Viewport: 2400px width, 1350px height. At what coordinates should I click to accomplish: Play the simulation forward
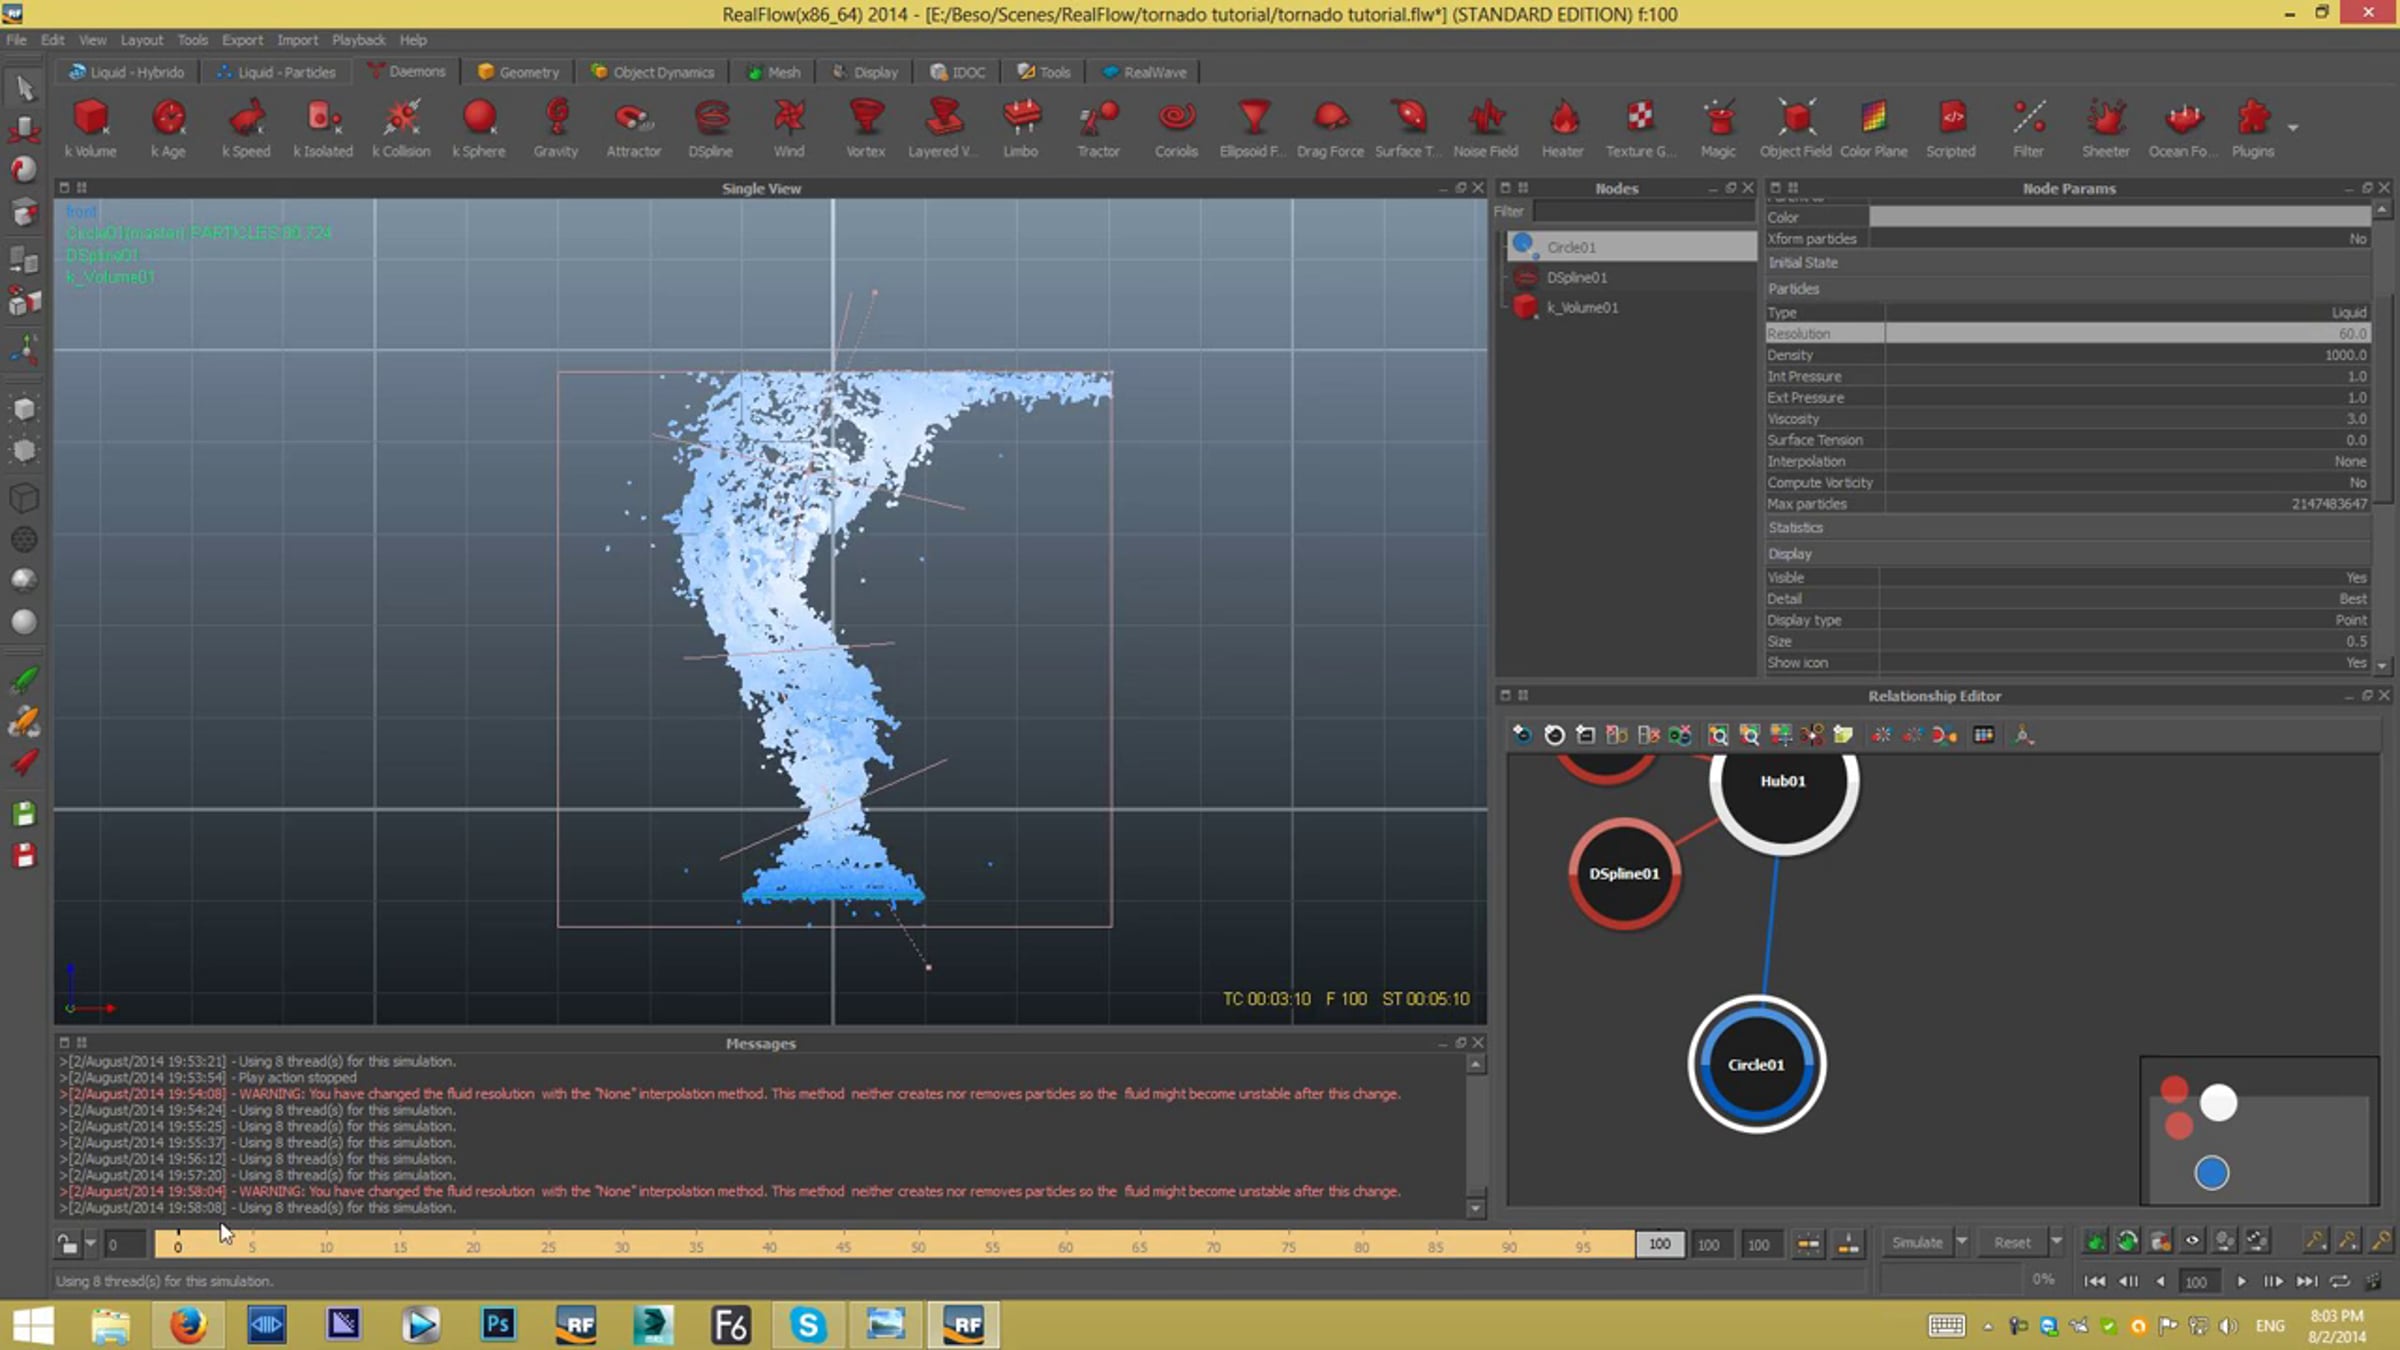tap(2242, 1281)
